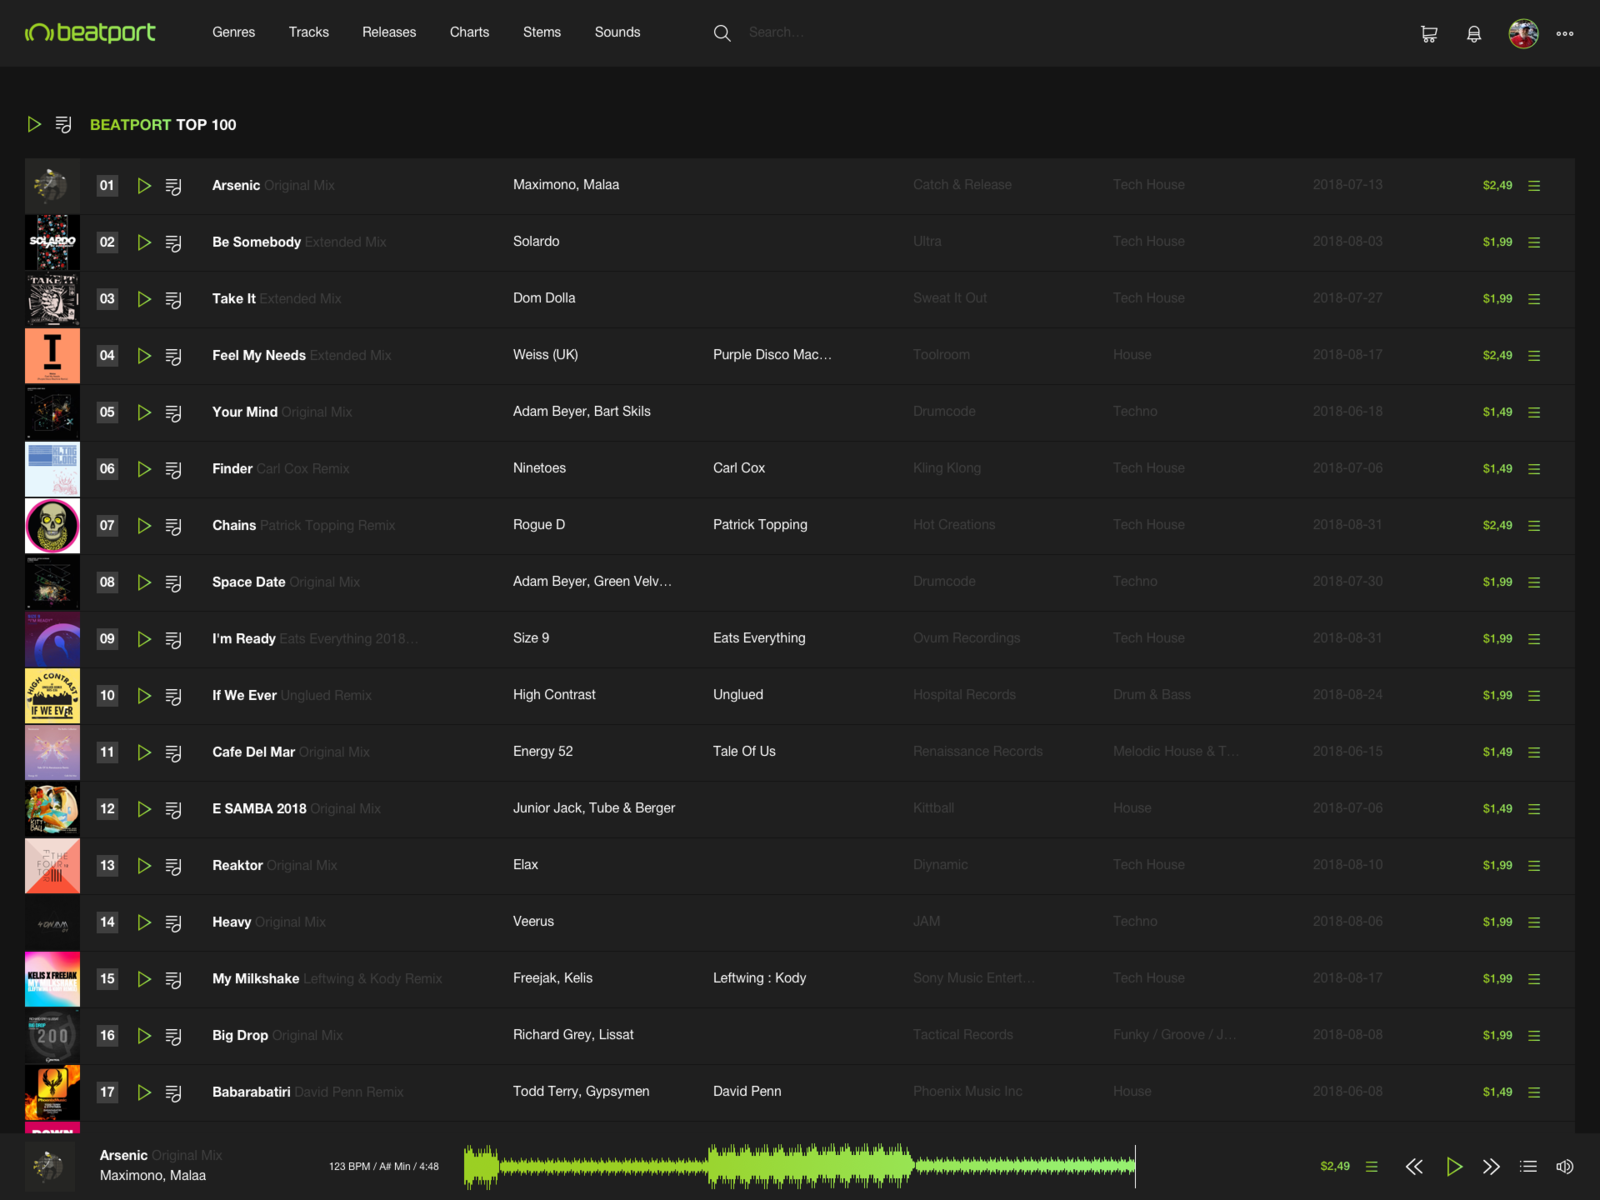
Task: Open the shopping cart icon
Action: pos(1429,34)
